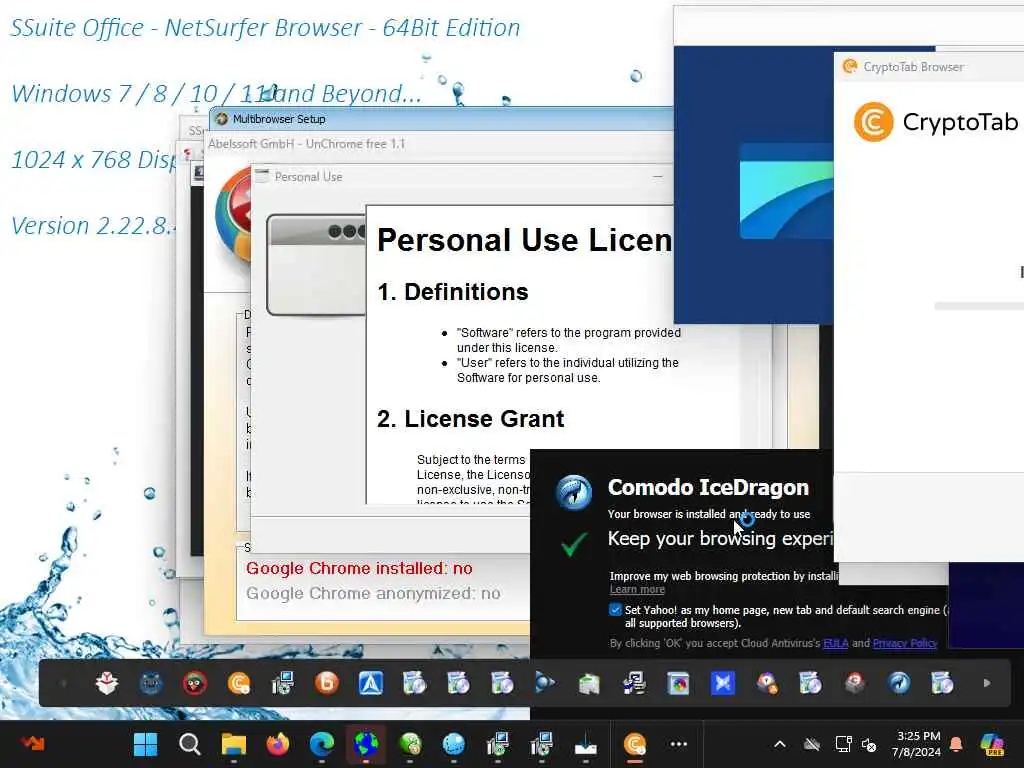Image resolution: width=1024 pixels, height=768 pixels.
Task: Launch the blue X square dock icon
Action: pyautogui.click(x=723, y=683)
